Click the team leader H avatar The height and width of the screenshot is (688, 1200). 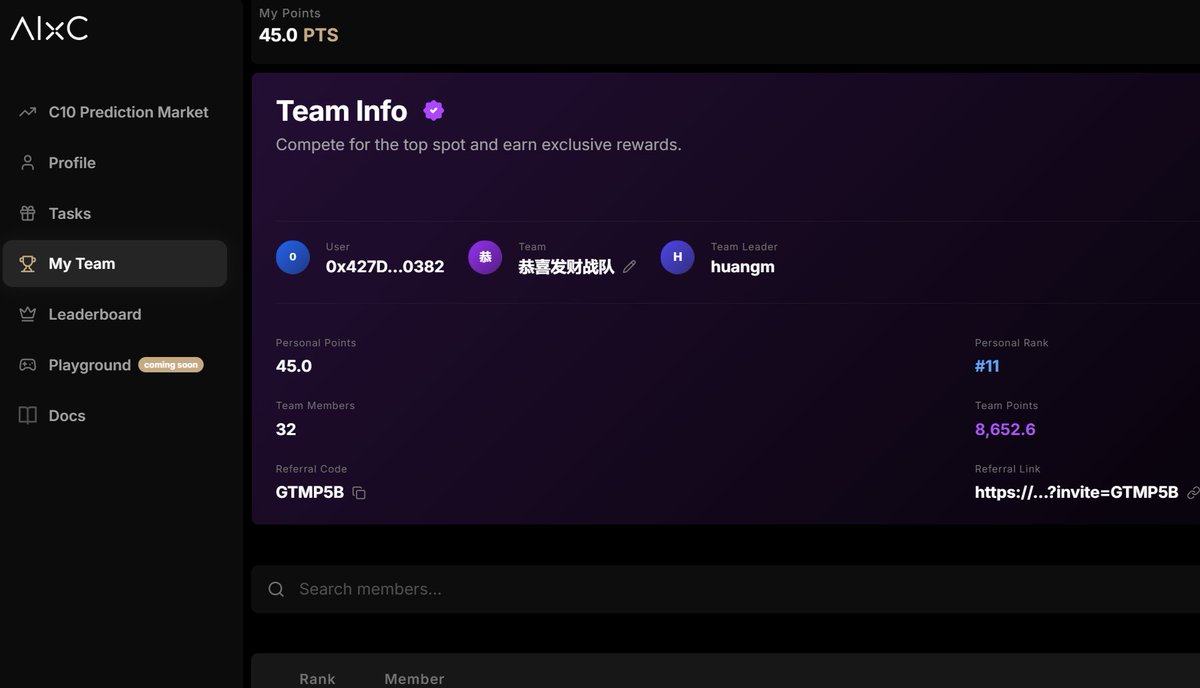677,257
